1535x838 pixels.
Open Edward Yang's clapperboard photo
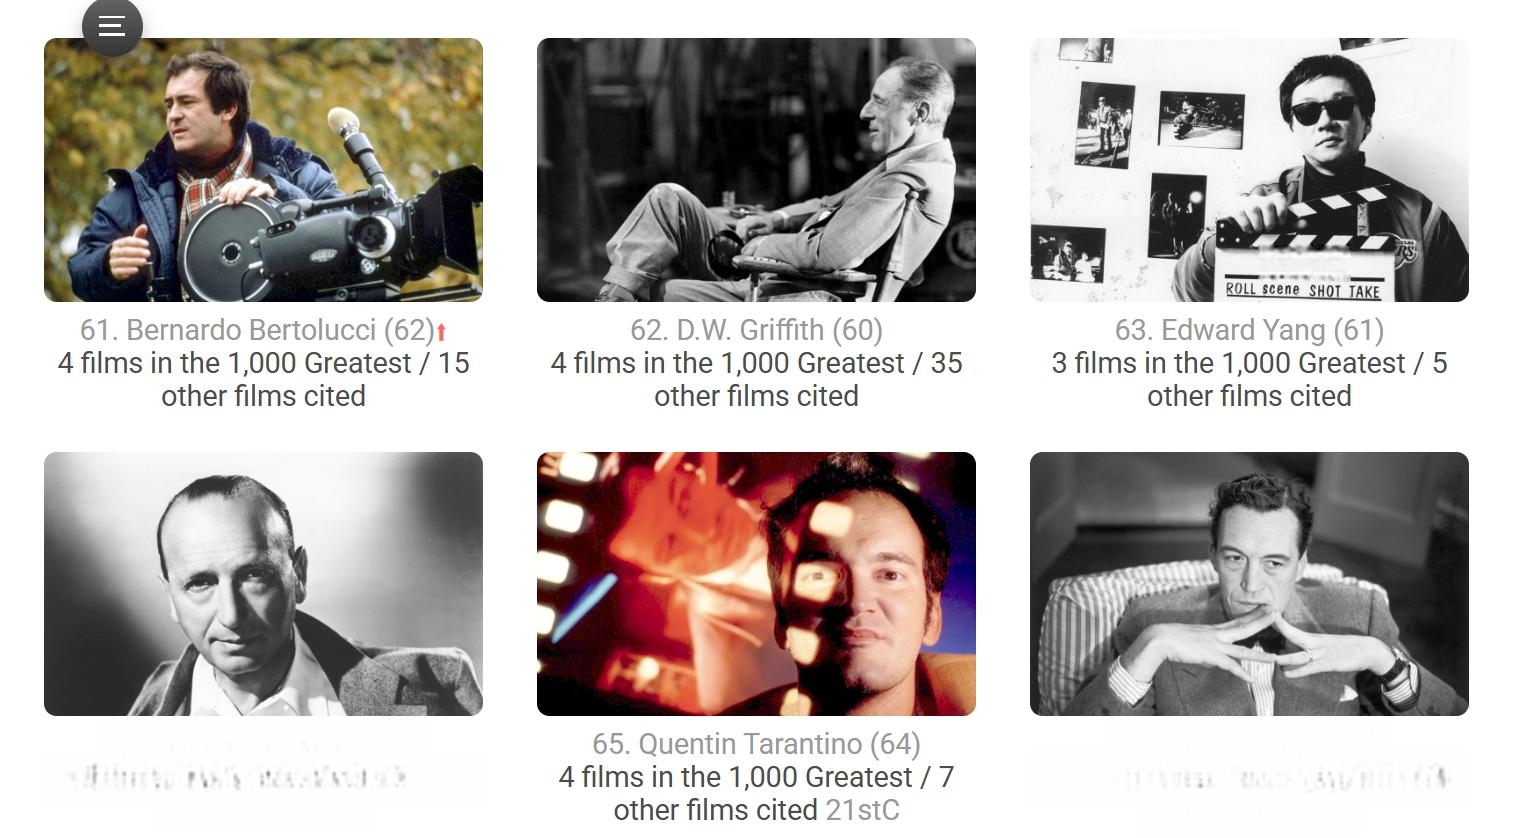pyautogui.click(x=1249, y=170)
